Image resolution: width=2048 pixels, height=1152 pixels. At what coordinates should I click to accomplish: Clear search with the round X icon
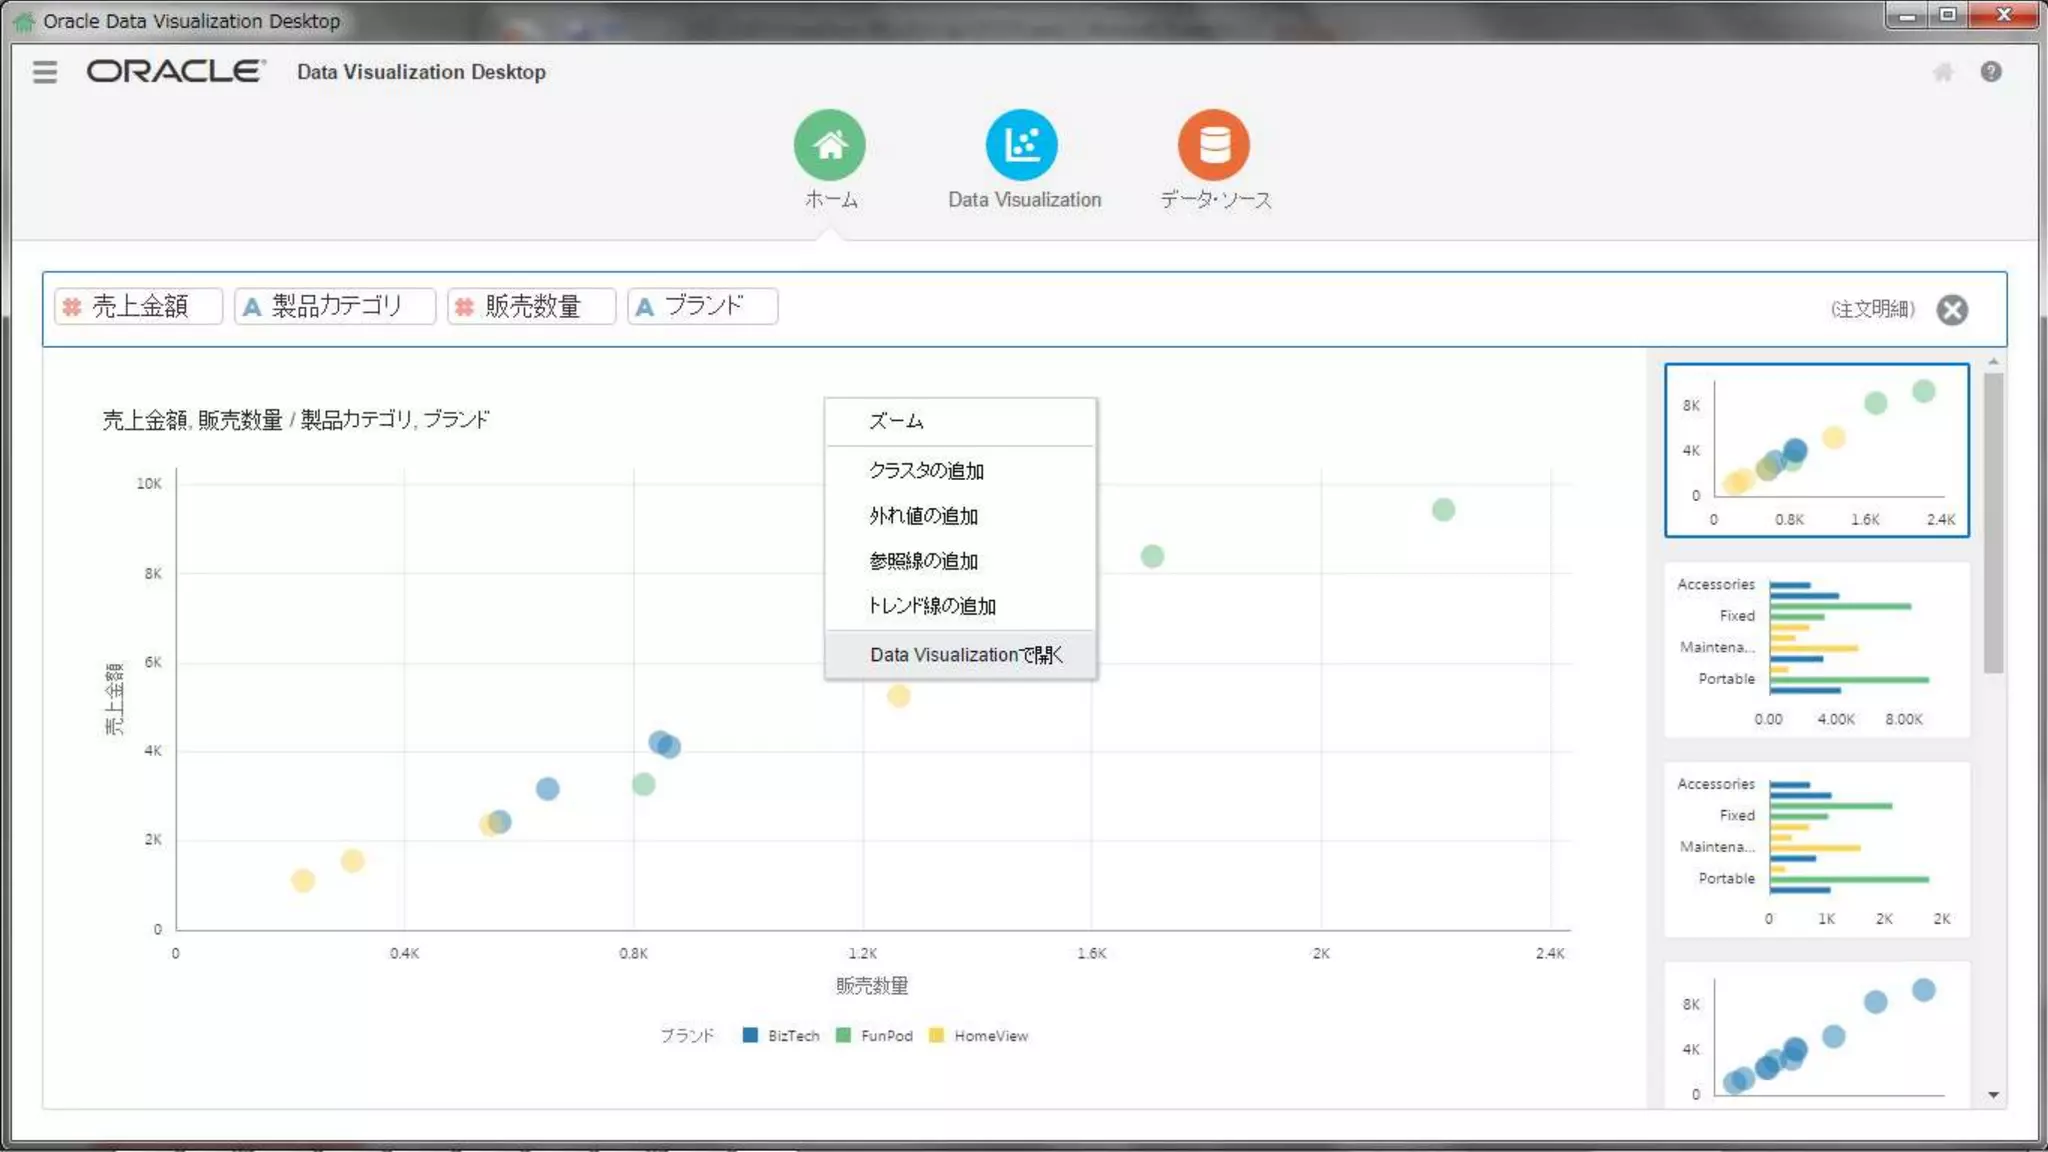(x=1951, y=310)
